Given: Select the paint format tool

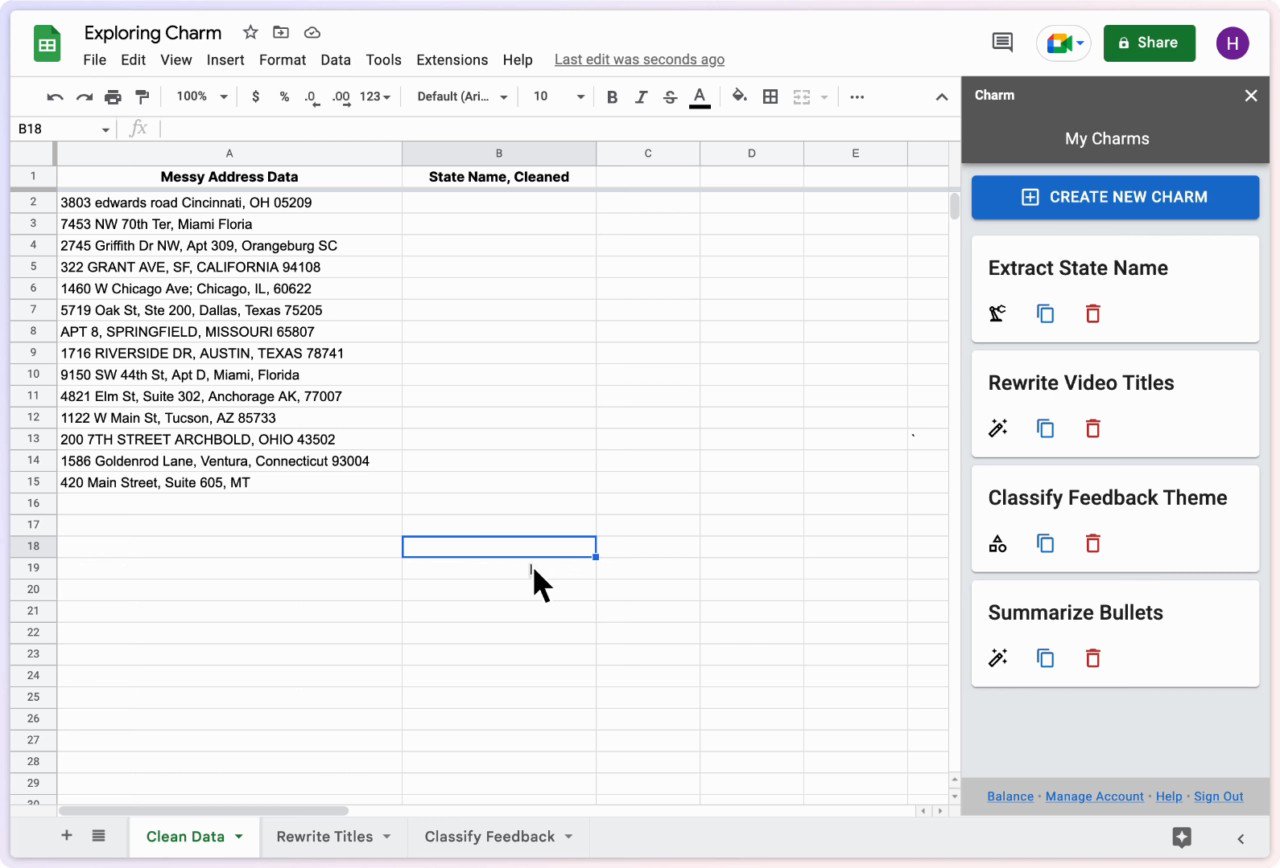Looking at the screenshot, I should coord(141,96).
